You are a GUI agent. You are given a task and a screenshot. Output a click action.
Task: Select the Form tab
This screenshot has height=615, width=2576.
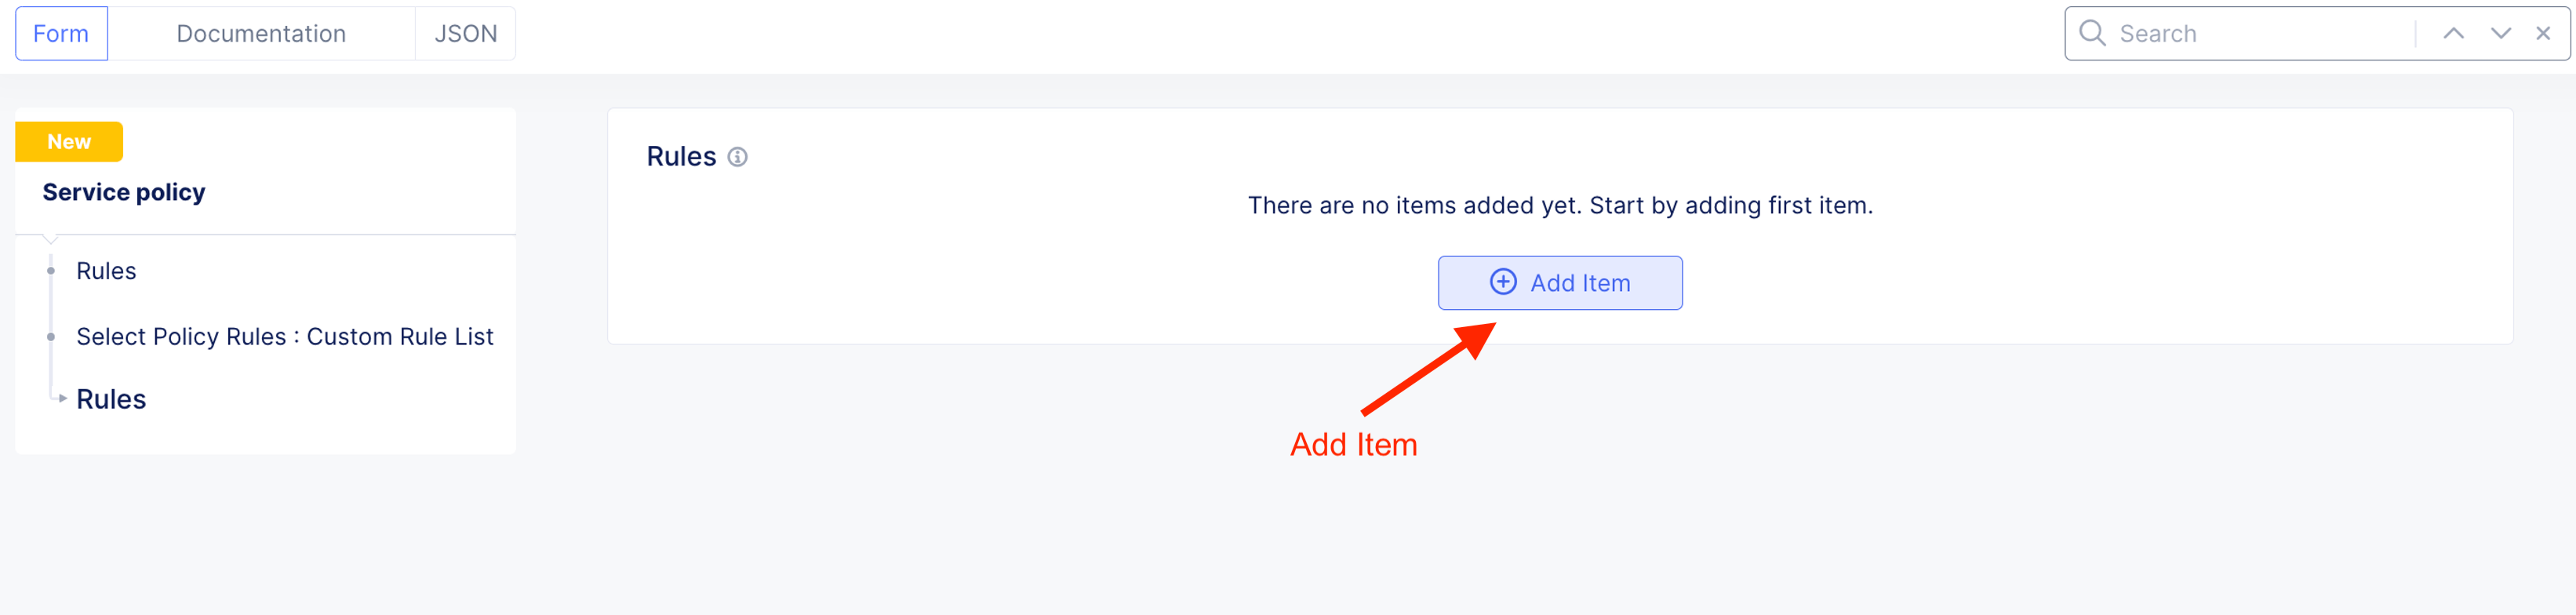pyautogui.click(x=61, y=34)
